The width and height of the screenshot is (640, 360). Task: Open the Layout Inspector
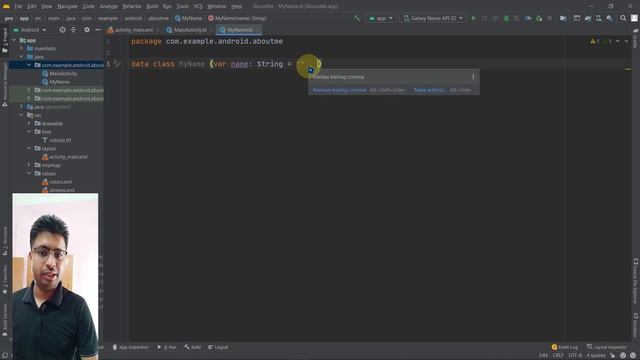[607, 347]
